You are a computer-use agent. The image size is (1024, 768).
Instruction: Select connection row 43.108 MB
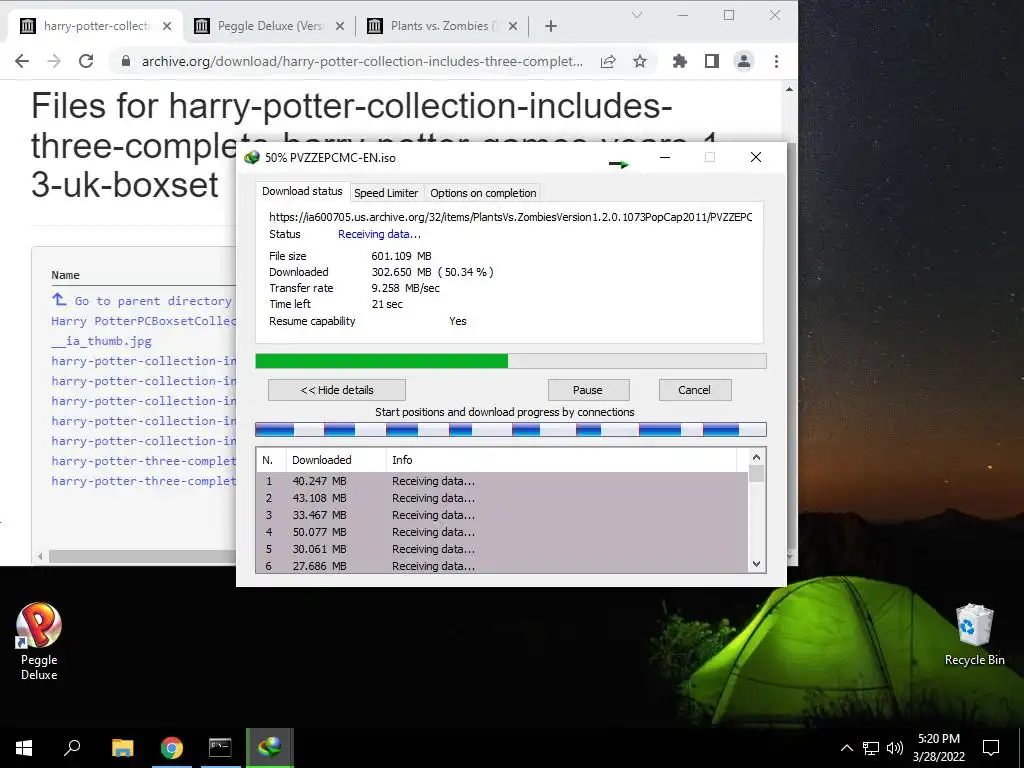point(502,498)
